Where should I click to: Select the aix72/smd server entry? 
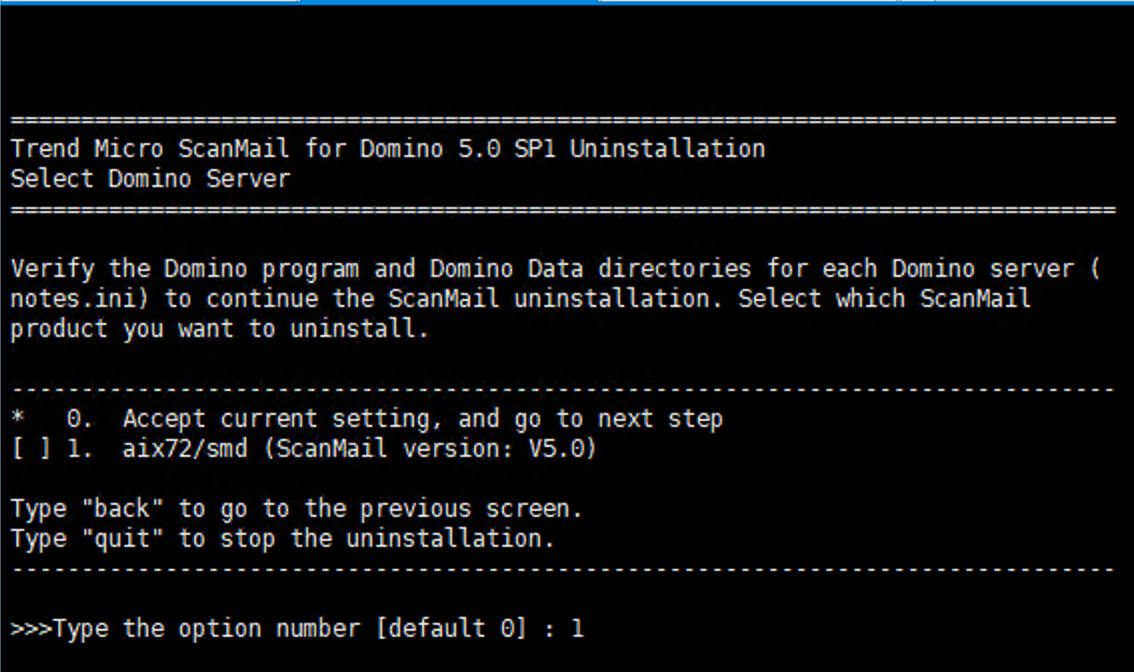[184, 449]
